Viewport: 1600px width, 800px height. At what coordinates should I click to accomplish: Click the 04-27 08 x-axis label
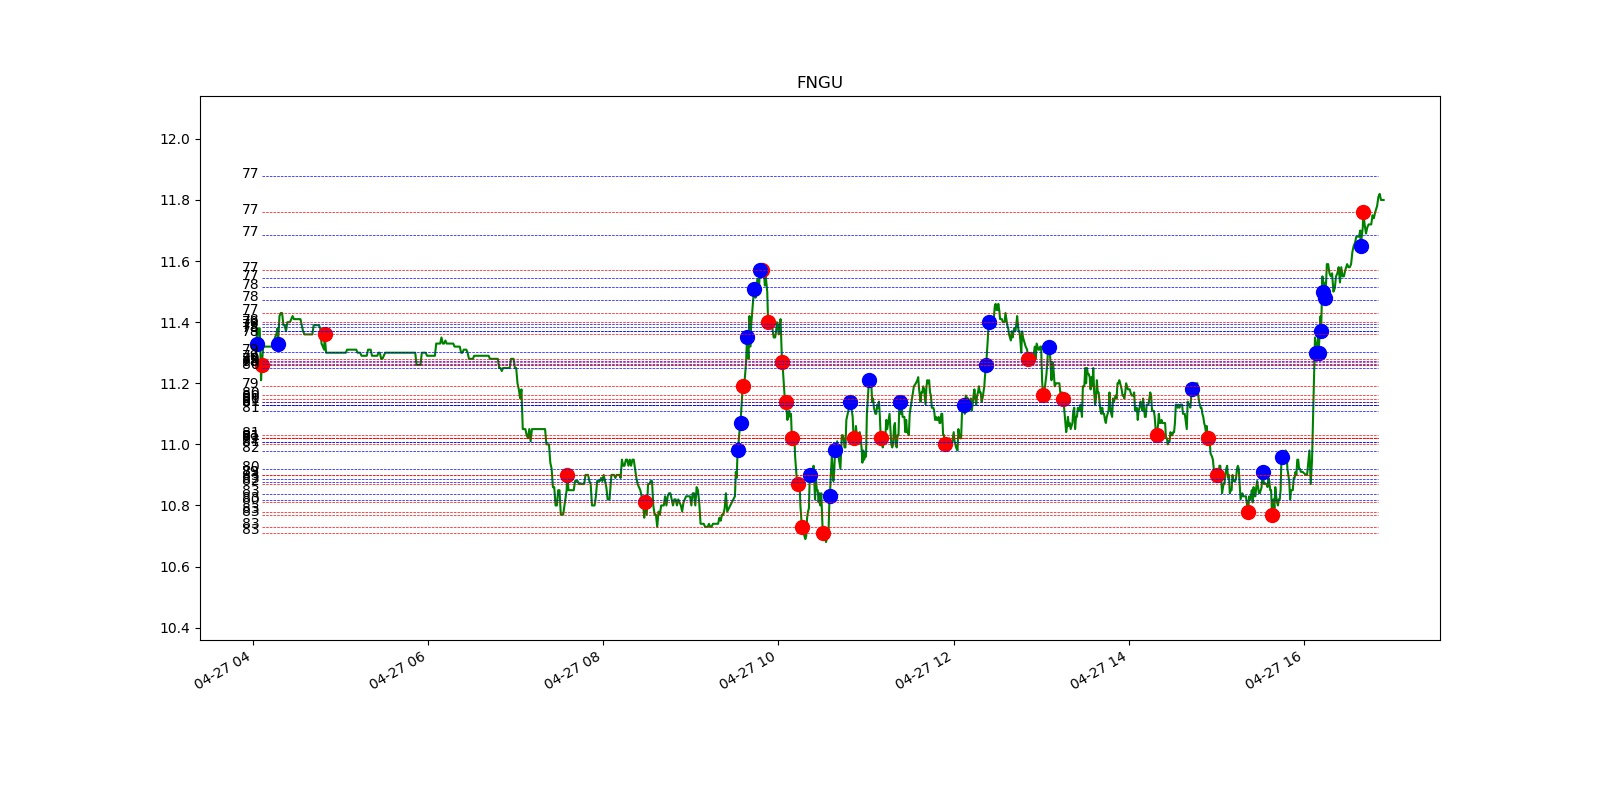click(572, 669)
